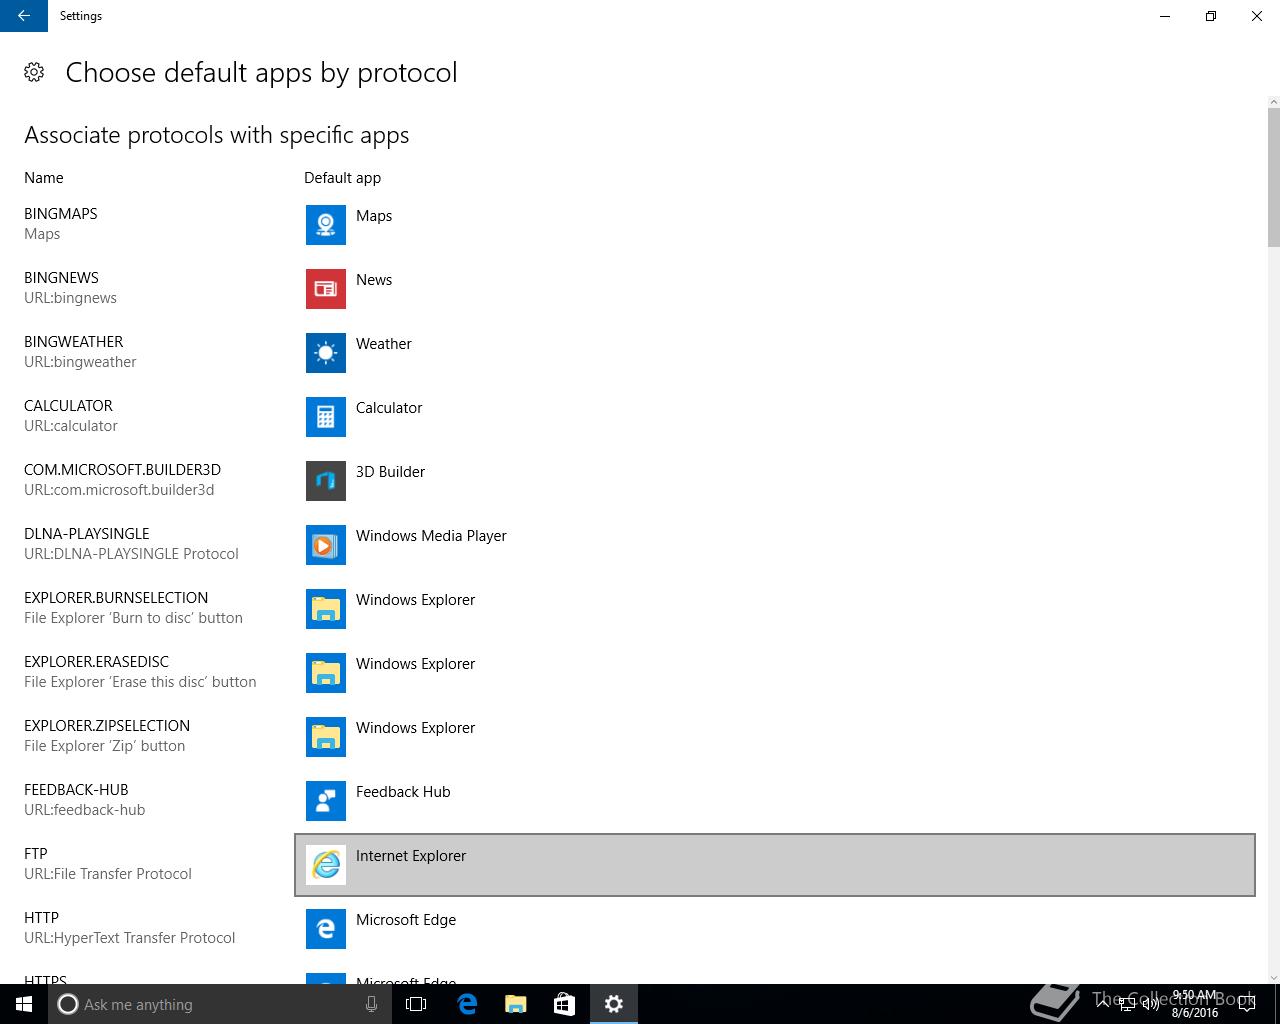The width and height of the screenshot is (1280, 1024).
Task: Click the 'Name' column header
Action: pos(43,178)
